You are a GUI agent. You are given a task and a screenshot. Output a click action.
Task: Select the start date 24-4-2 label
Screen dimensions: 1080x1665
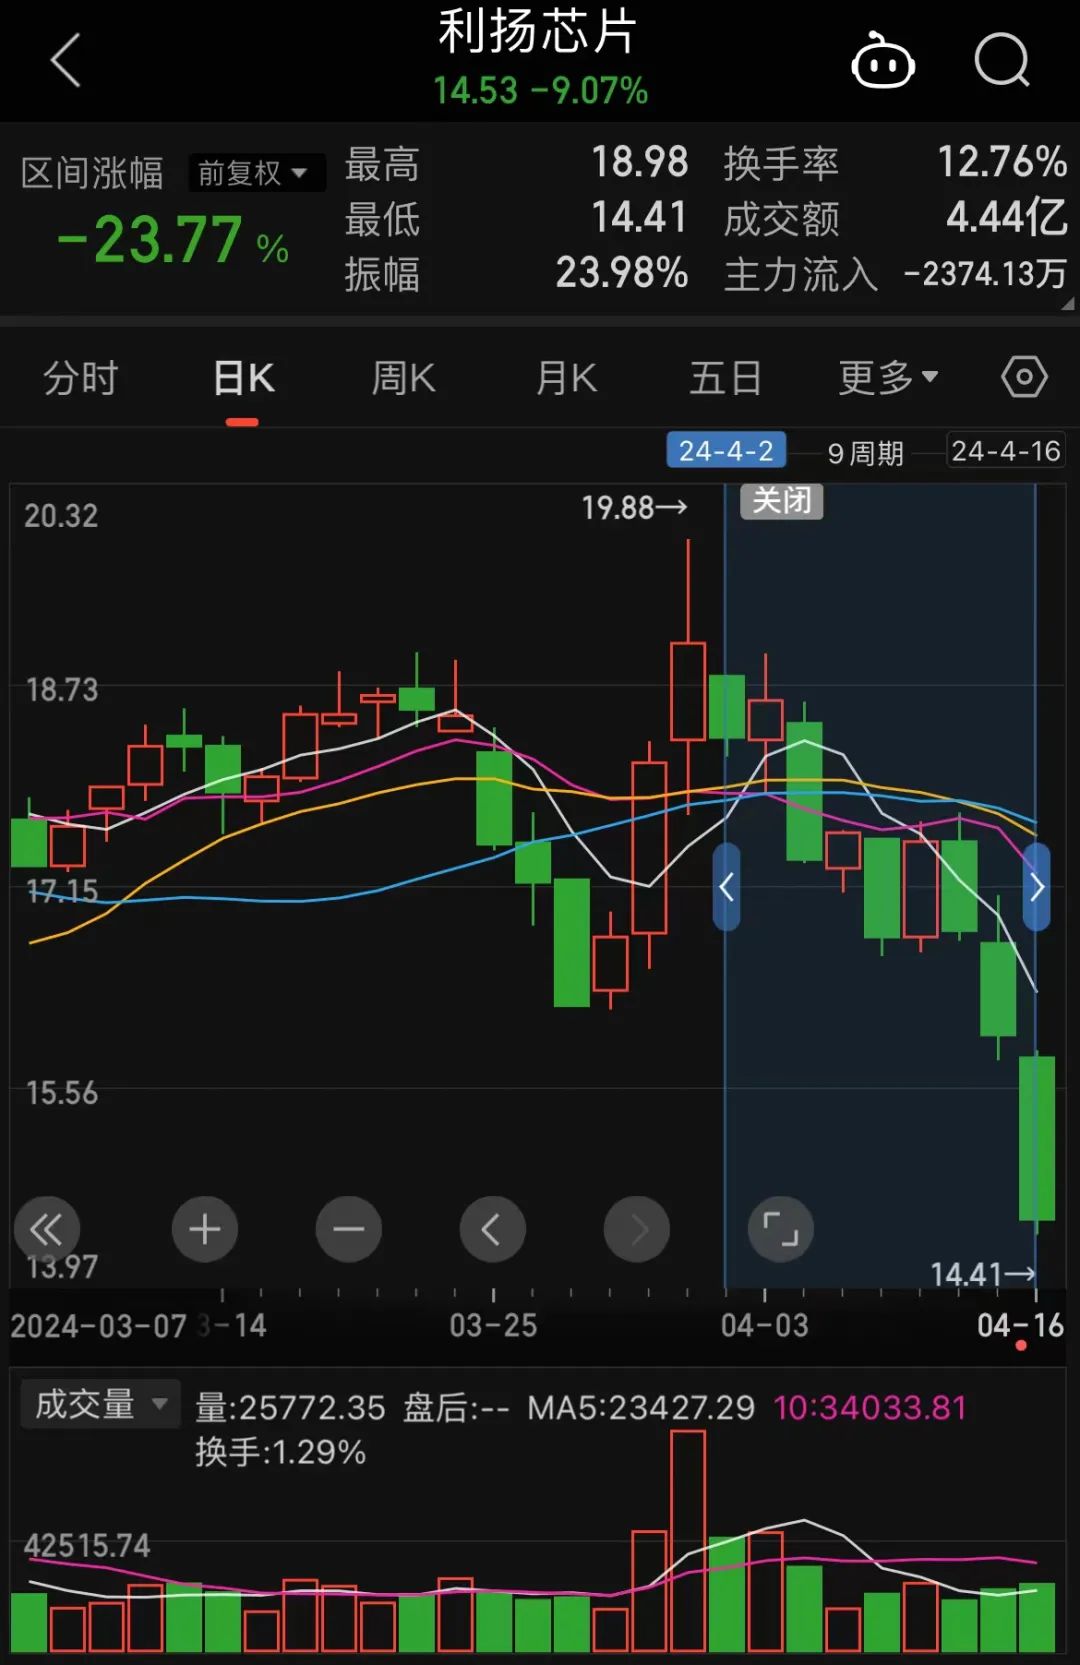click(x=726, y=451)
